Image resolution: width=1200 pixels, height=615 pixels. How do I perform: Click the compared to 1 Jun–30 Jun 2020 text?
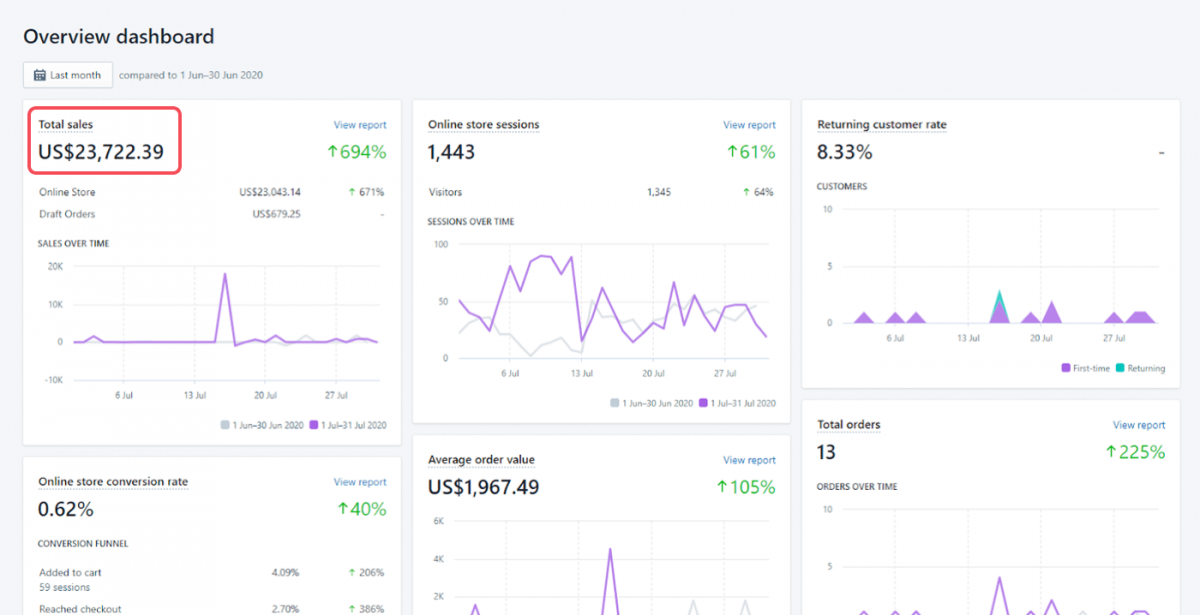tap(191, 75)
